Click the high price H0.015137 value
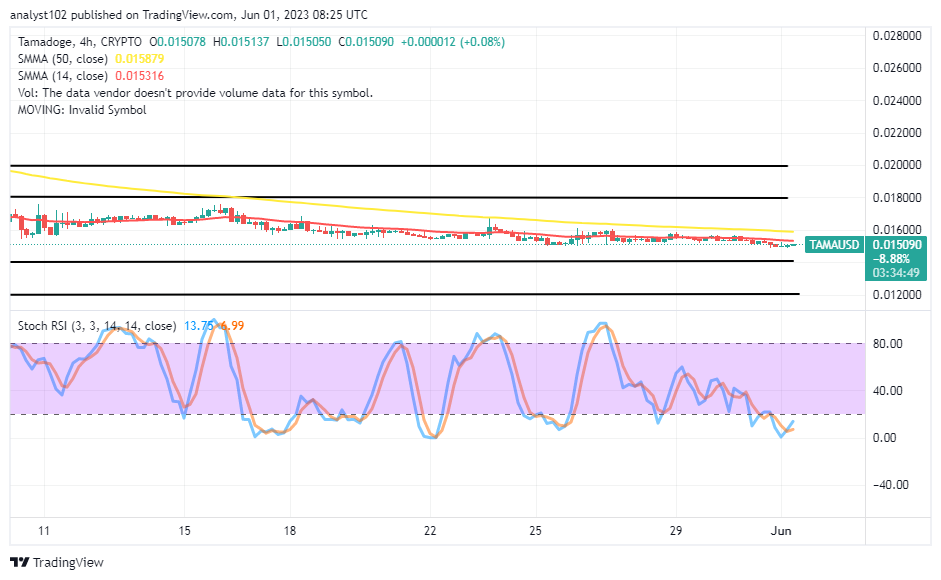941x580 pixels. (x=241, y=42)
